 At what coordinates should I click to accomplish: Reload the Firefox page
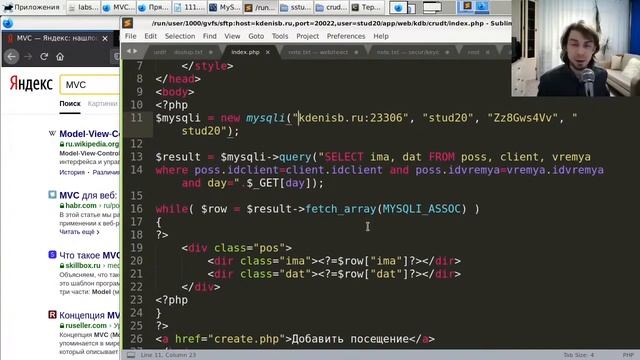click(x=44, y=57)
